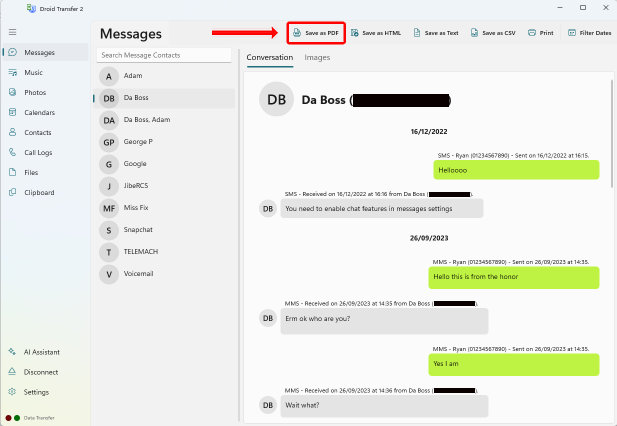
Task: Click the George P avatar circle
Action: 109,142
